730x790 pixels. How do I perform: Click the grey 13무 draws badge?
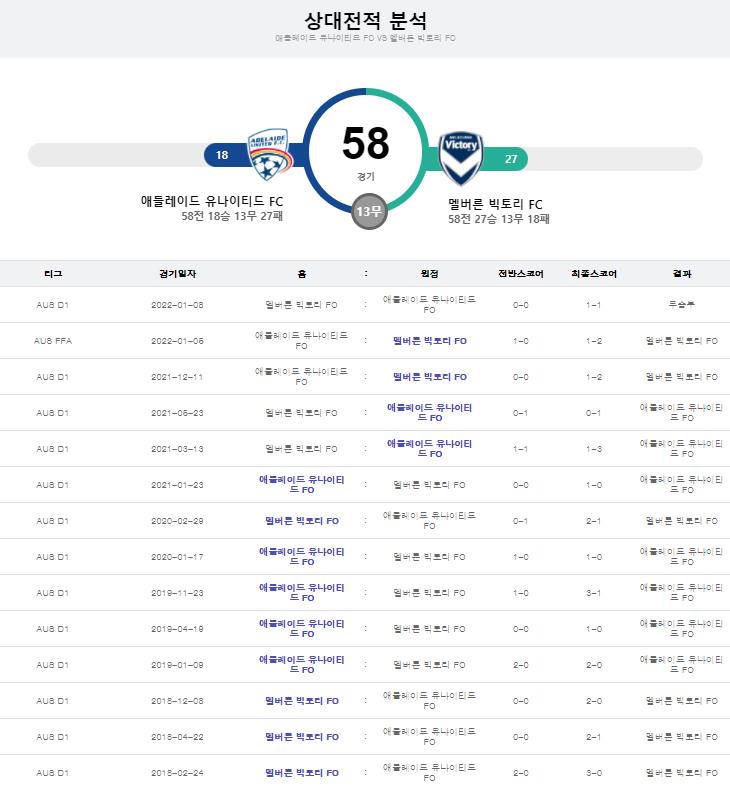point(369,211)
